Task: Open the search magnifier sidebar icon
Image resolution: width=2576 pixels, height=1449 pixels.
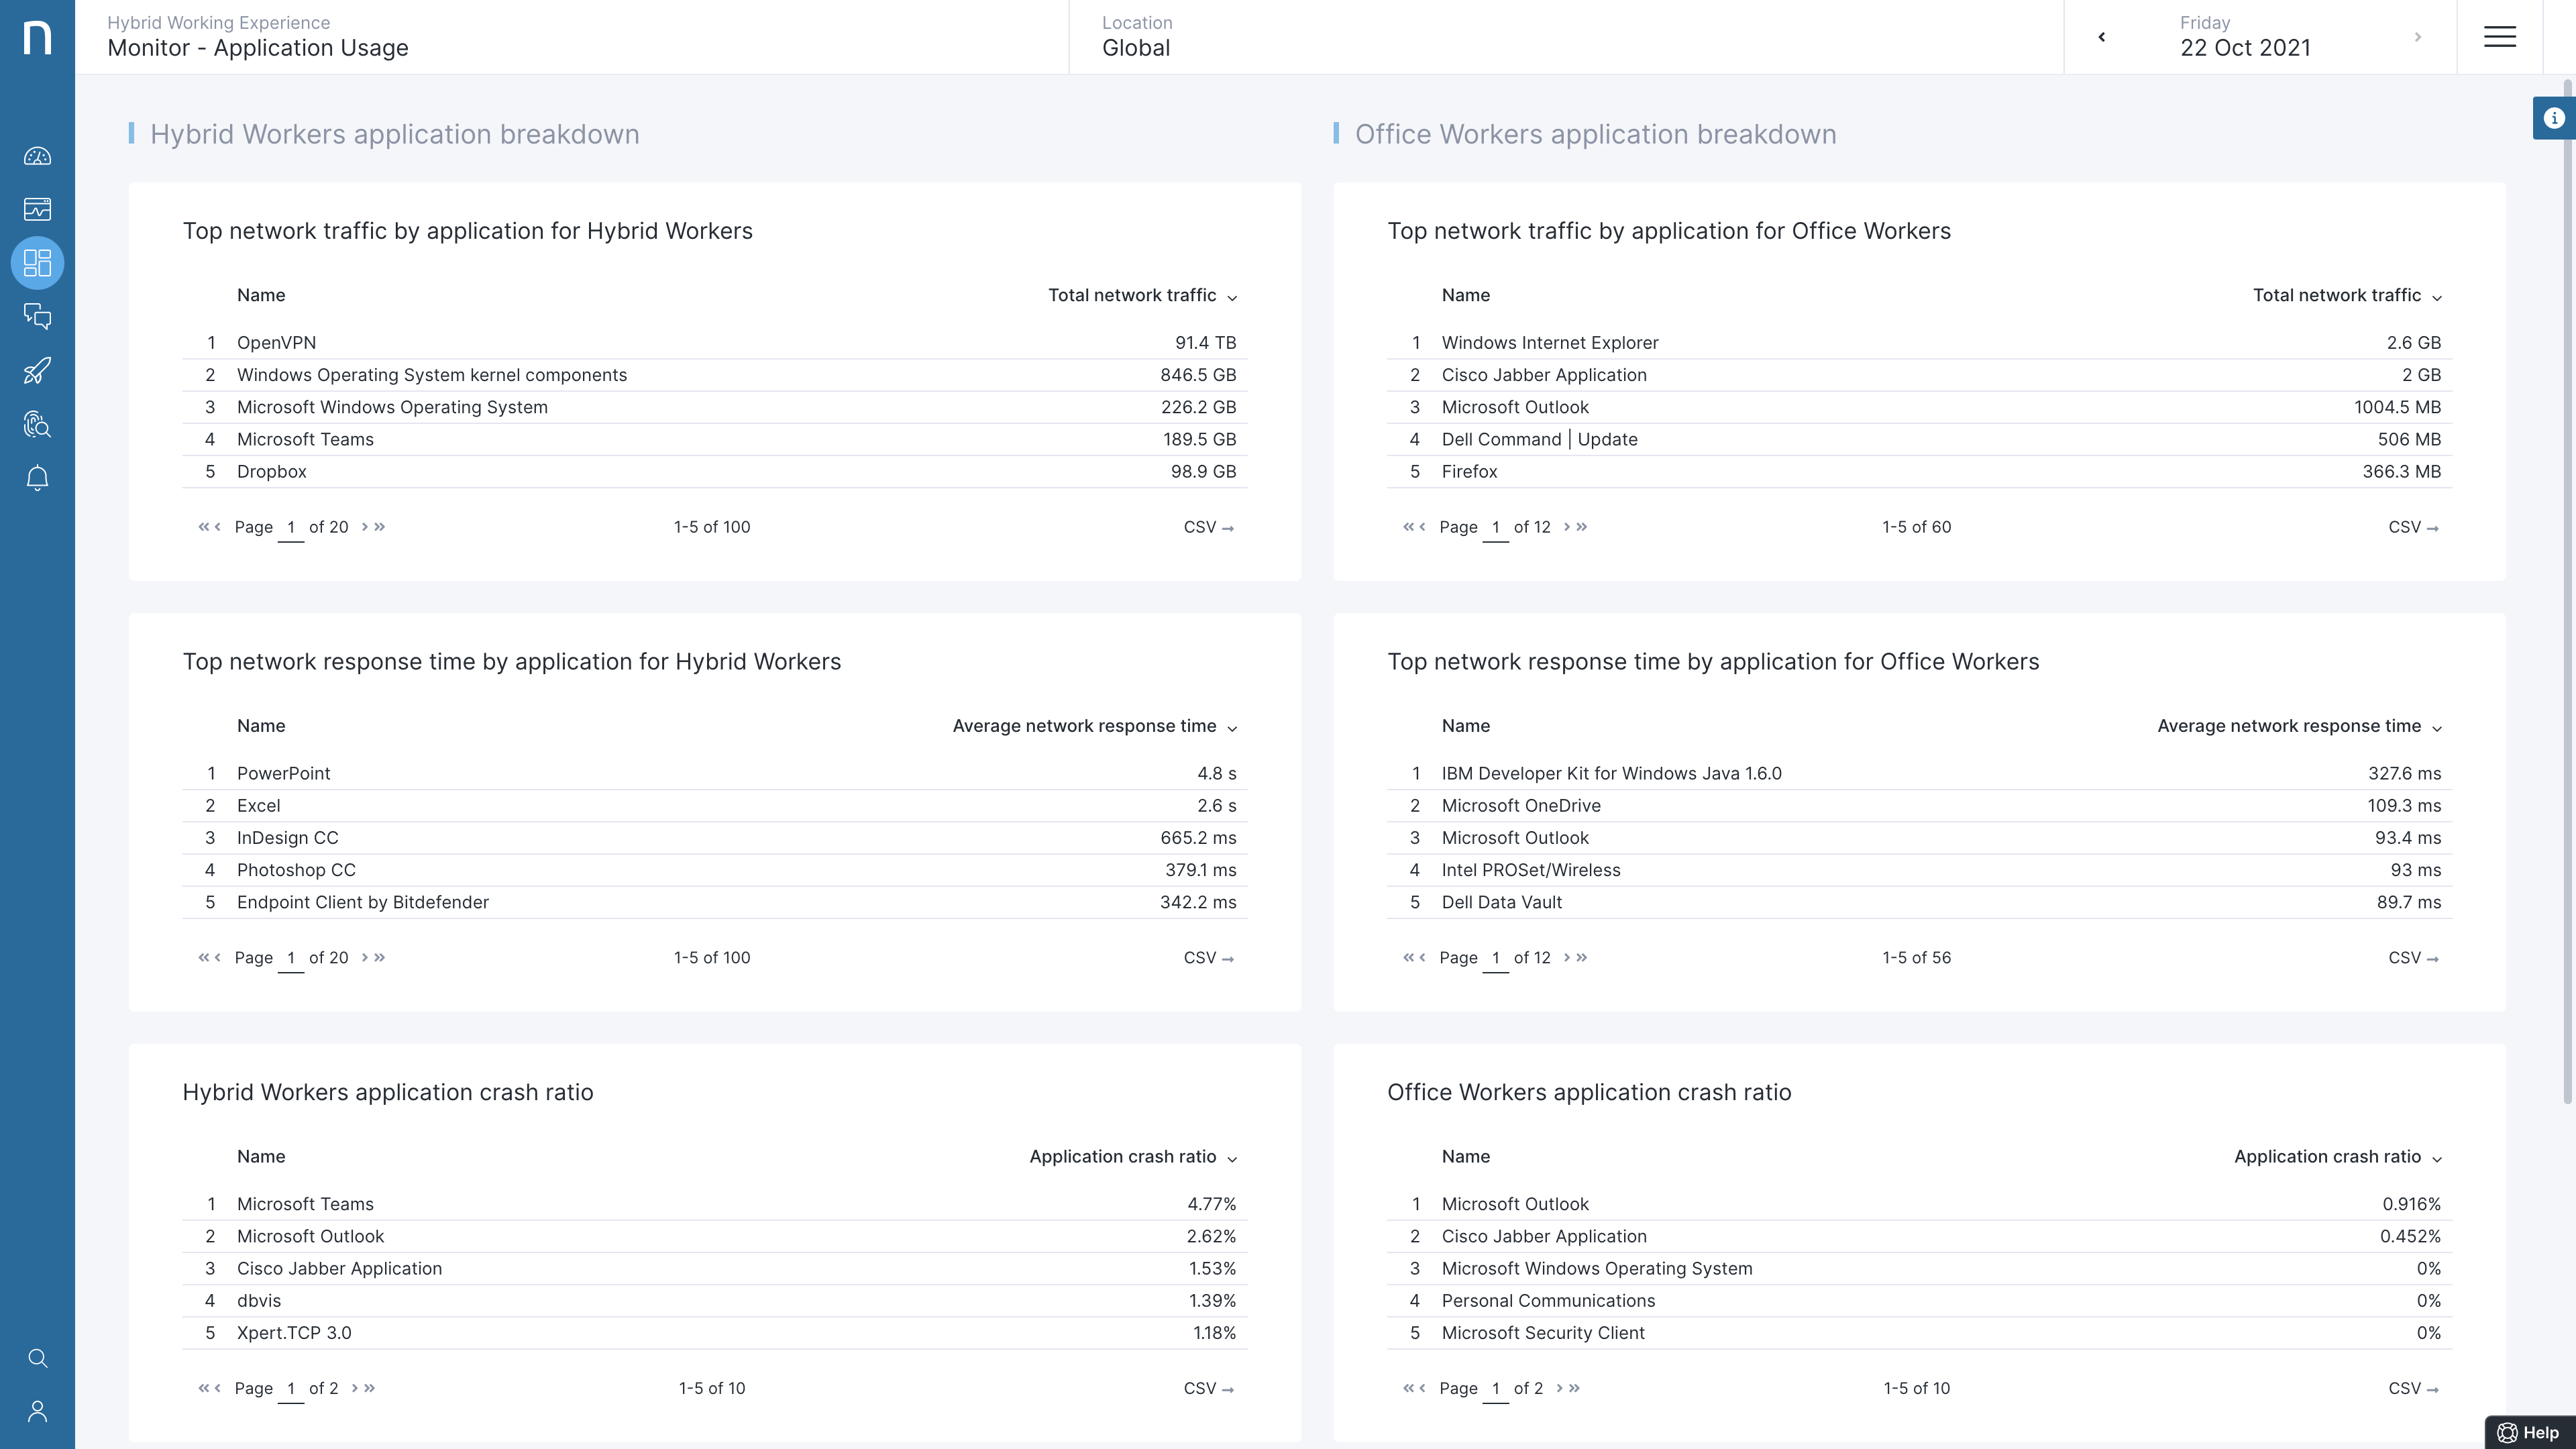Action: click(37, 1358)
